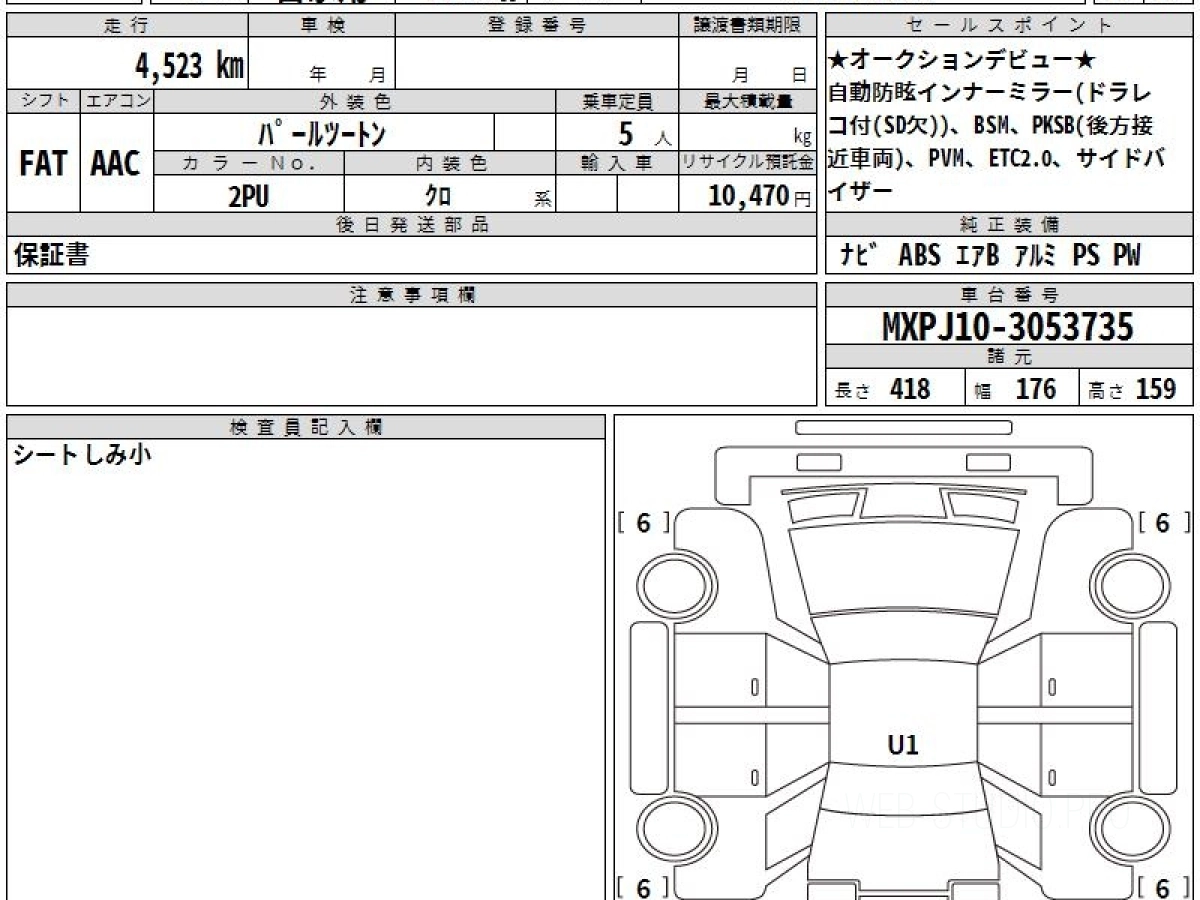Select the hood panel in car diagram
The width and height of the screenshot is (1200, 900).
pyautogui.click(x=903, y=568)
